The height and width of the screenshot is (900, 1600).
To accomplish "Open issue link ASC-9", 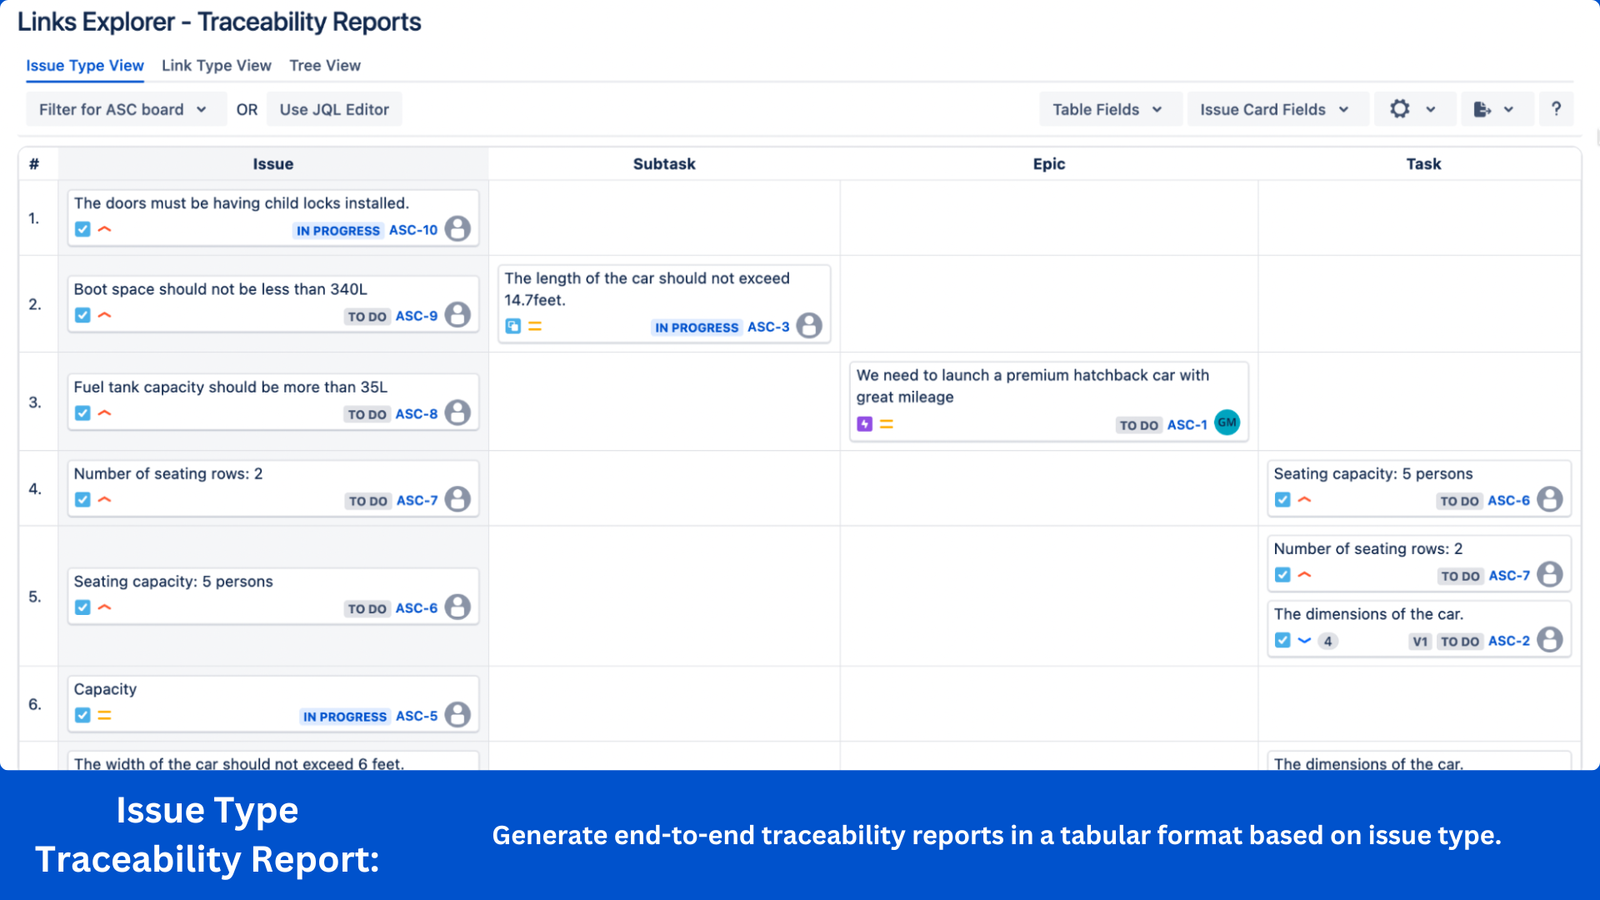I will tap(416, 316).
